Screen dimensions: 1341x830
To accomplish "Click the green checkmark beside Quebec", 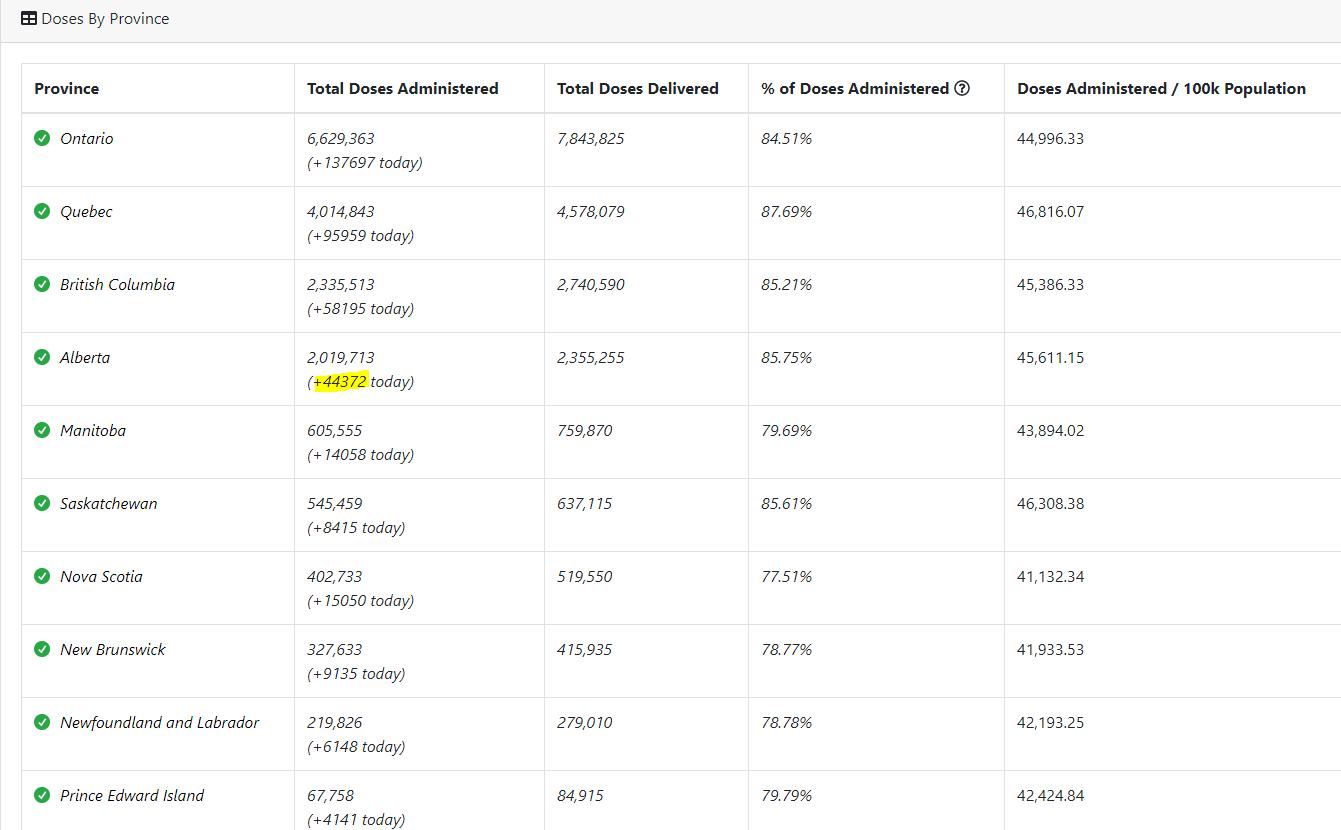I will coord(41,211).
